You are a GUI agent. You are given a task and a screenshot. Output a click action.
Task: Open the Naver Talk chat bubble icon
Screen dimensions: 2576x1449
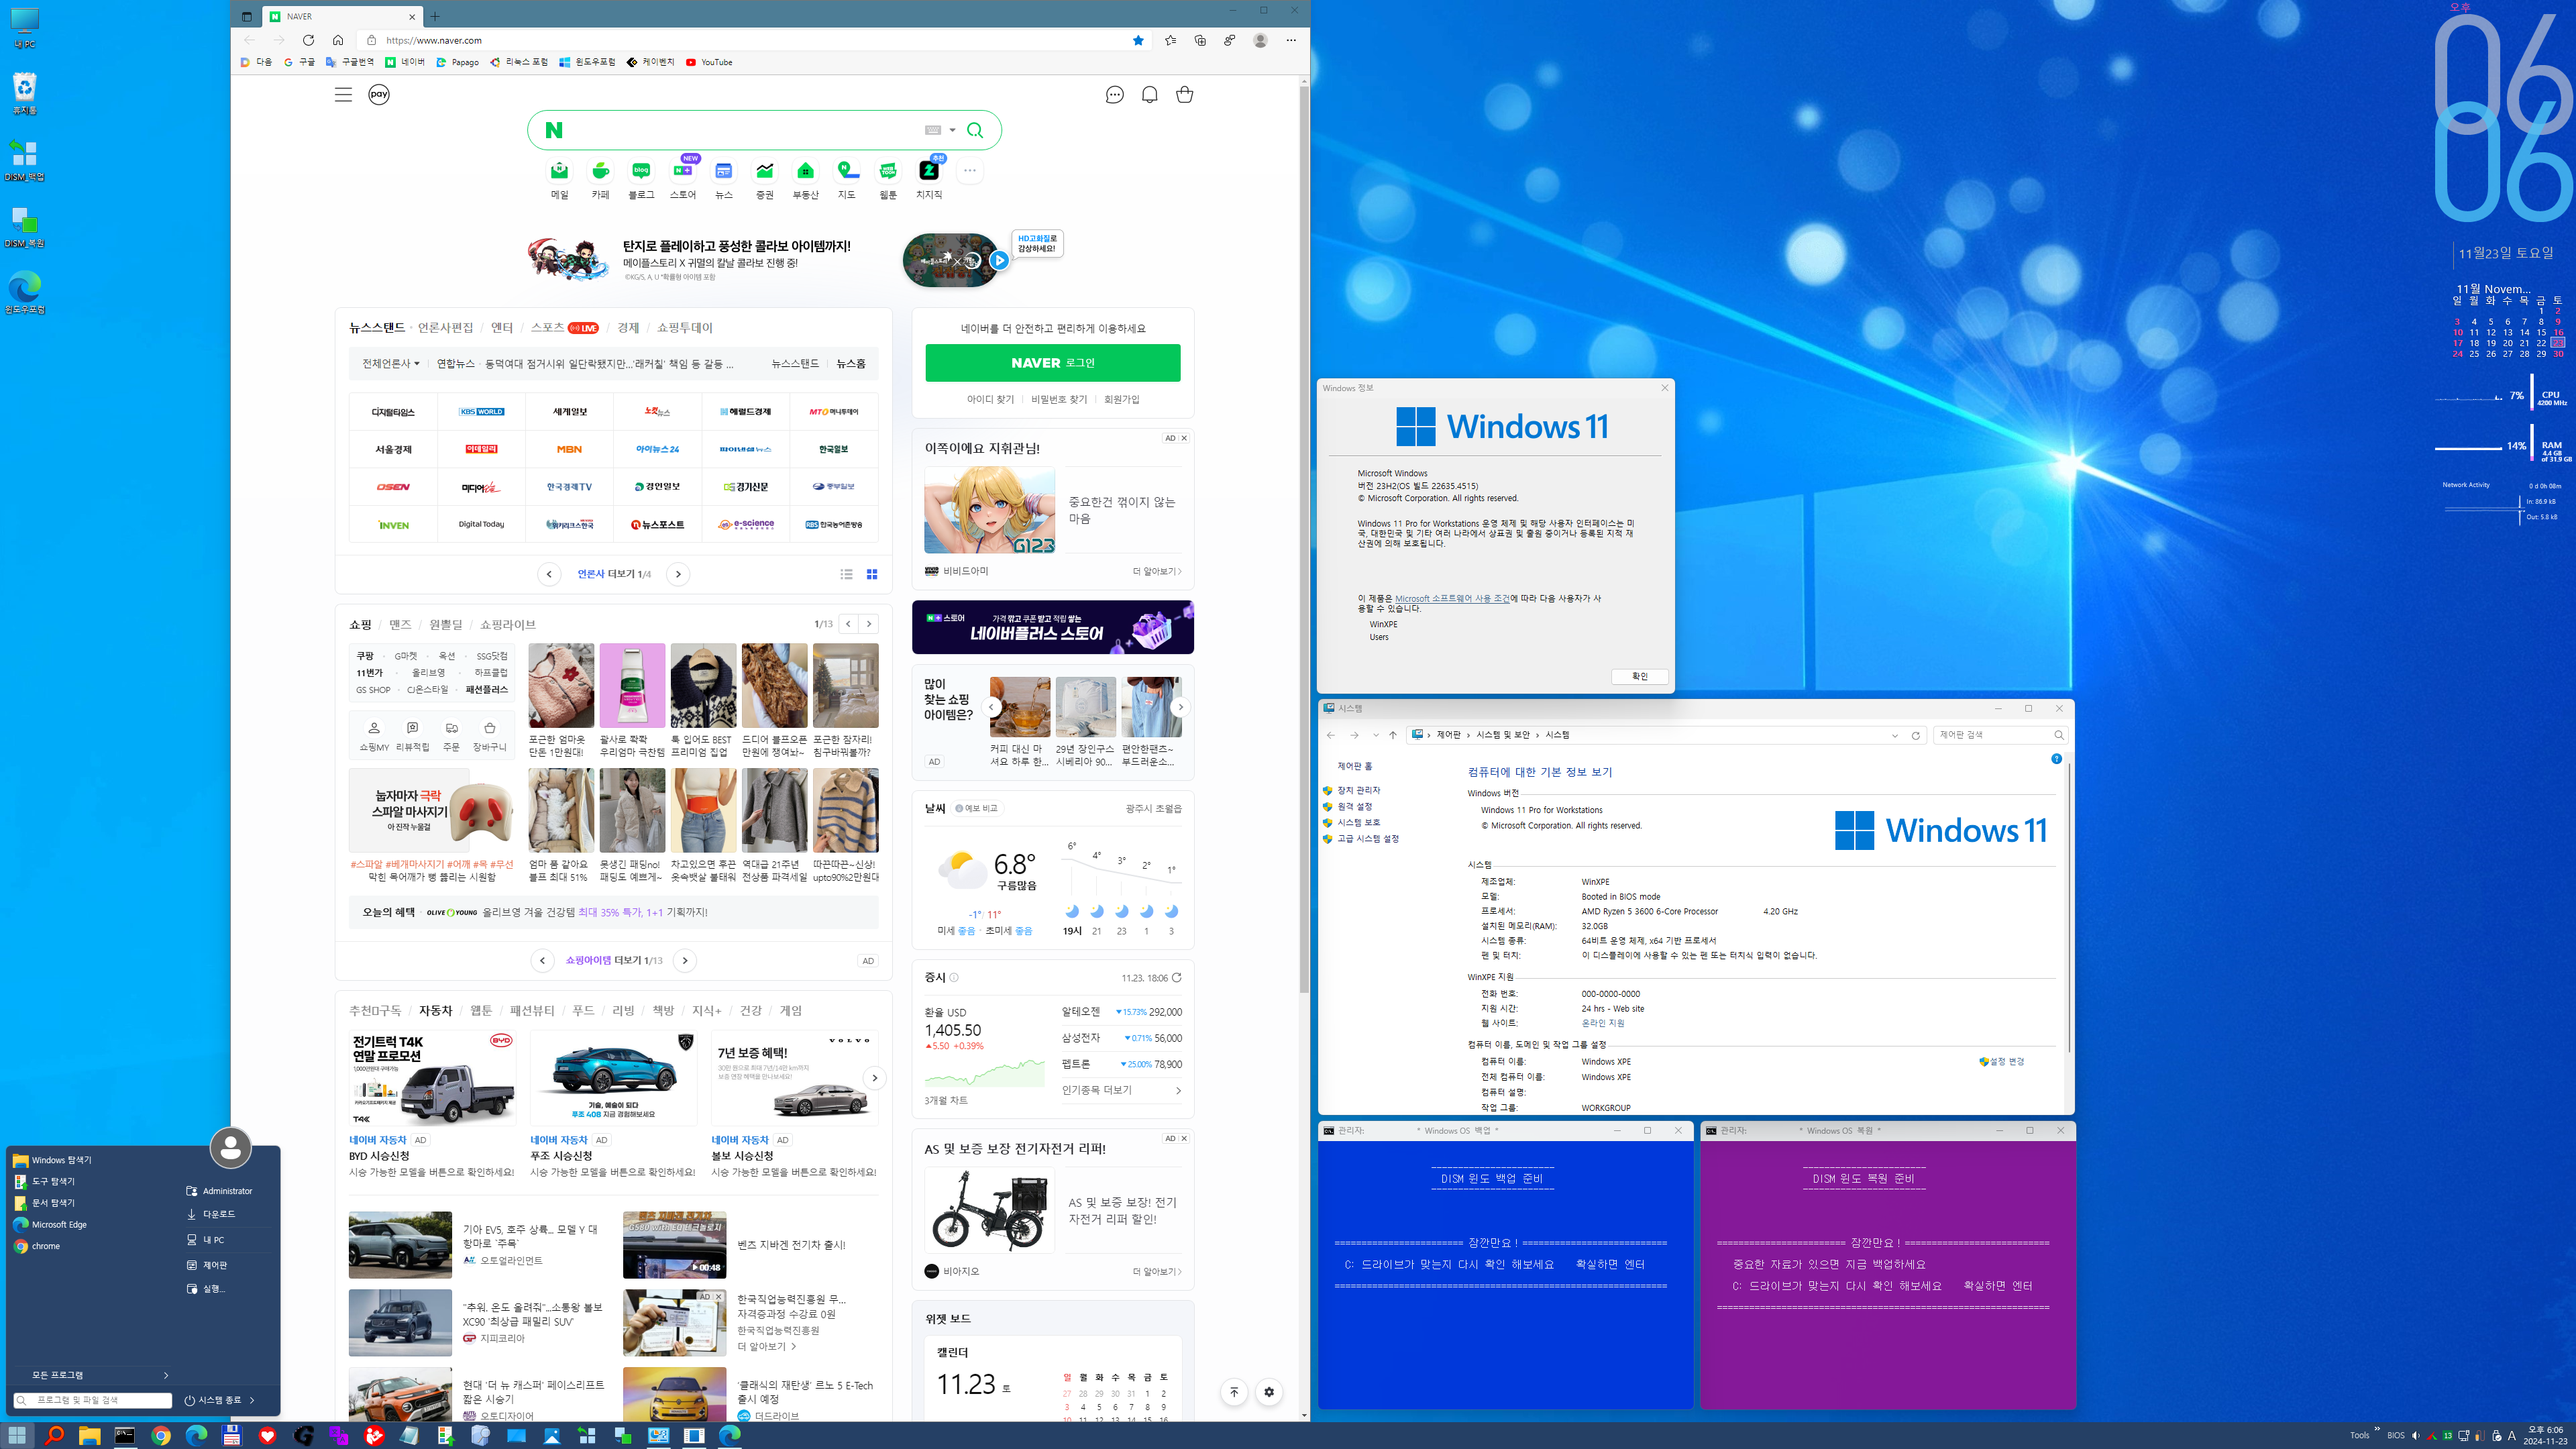point(1115,95)
